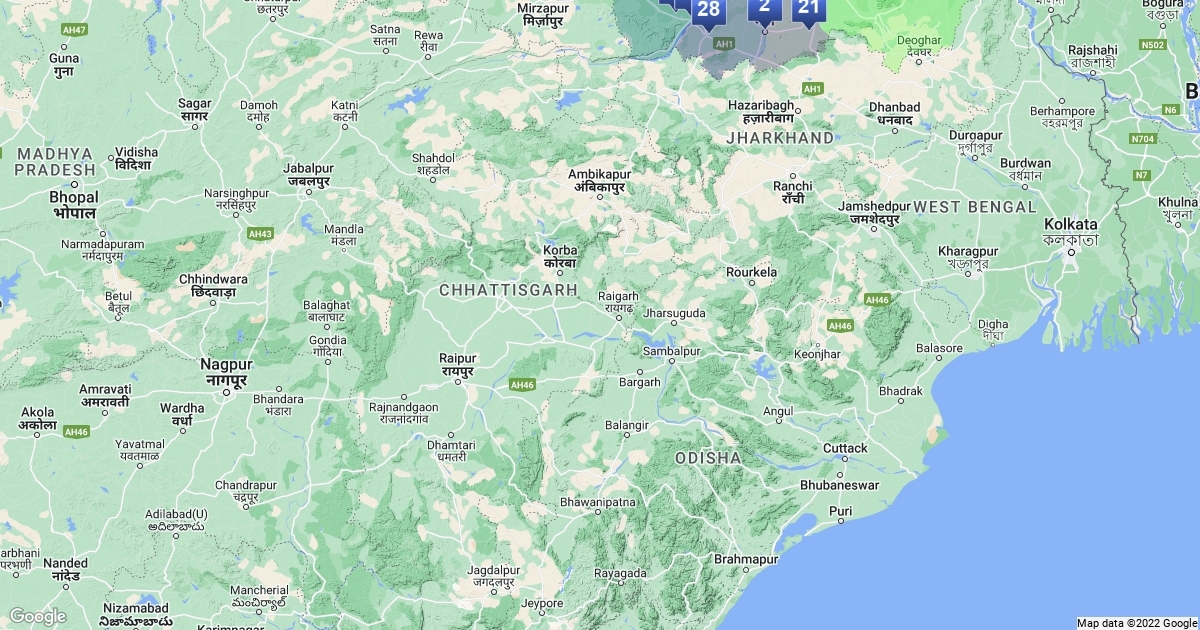Click the blue map marker numbered 28
This screenshot has height=630, width=1200.
click(708, 11)
